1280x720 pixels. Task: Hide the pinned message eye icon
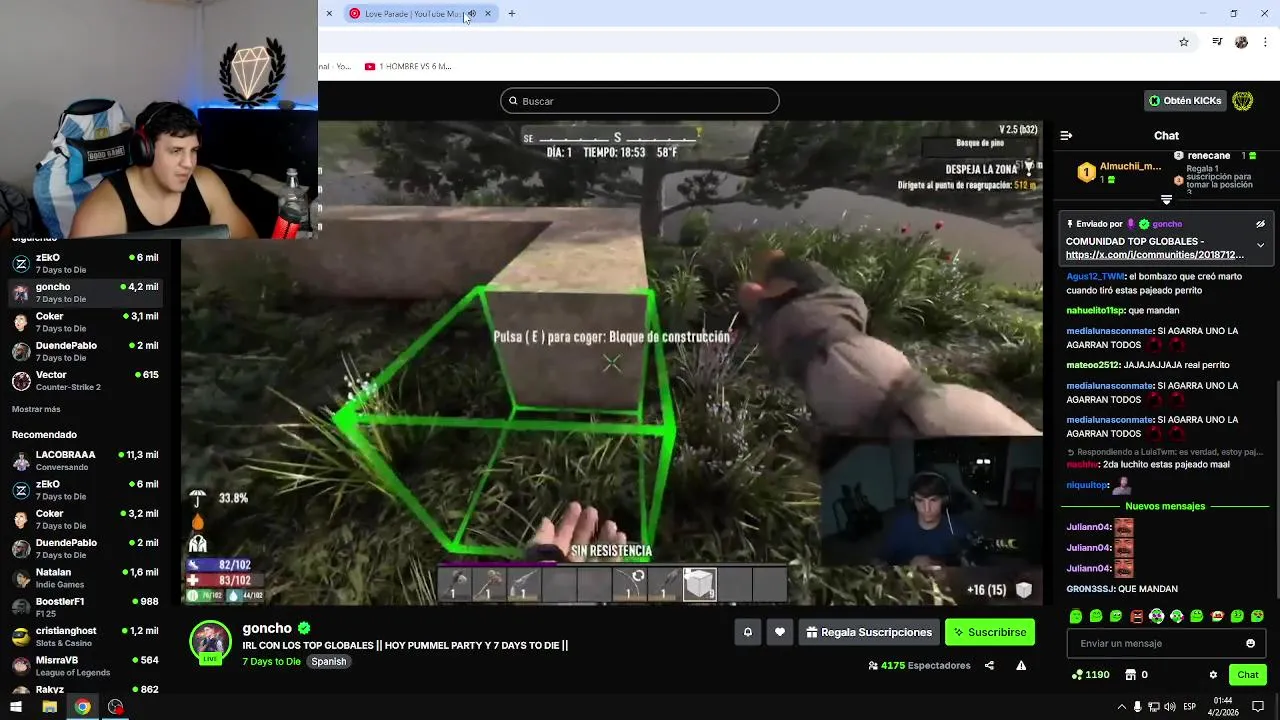pos(1260,224)
